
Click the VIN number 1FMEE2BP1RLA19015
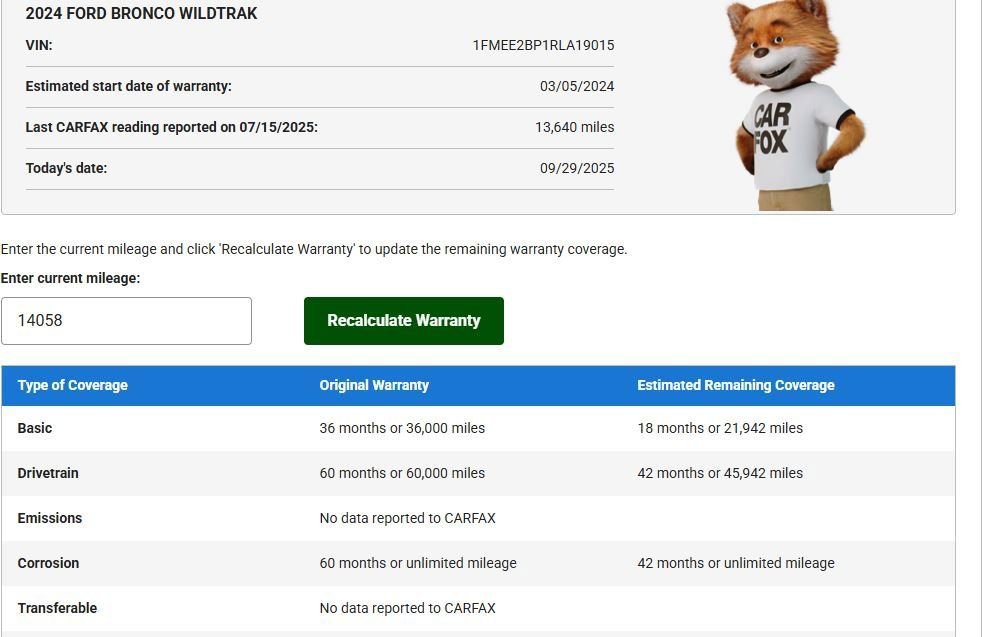point(543,45)
